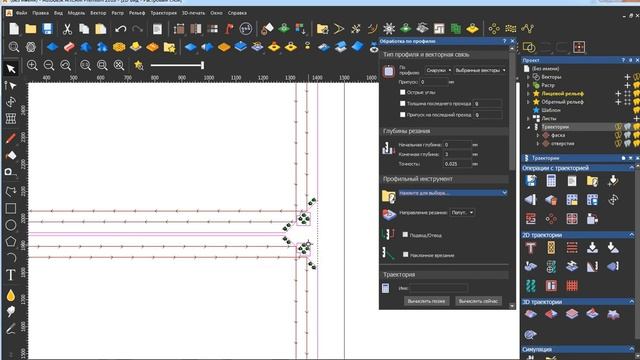Open the 3D-печать menu

click(x=193, y=13)
